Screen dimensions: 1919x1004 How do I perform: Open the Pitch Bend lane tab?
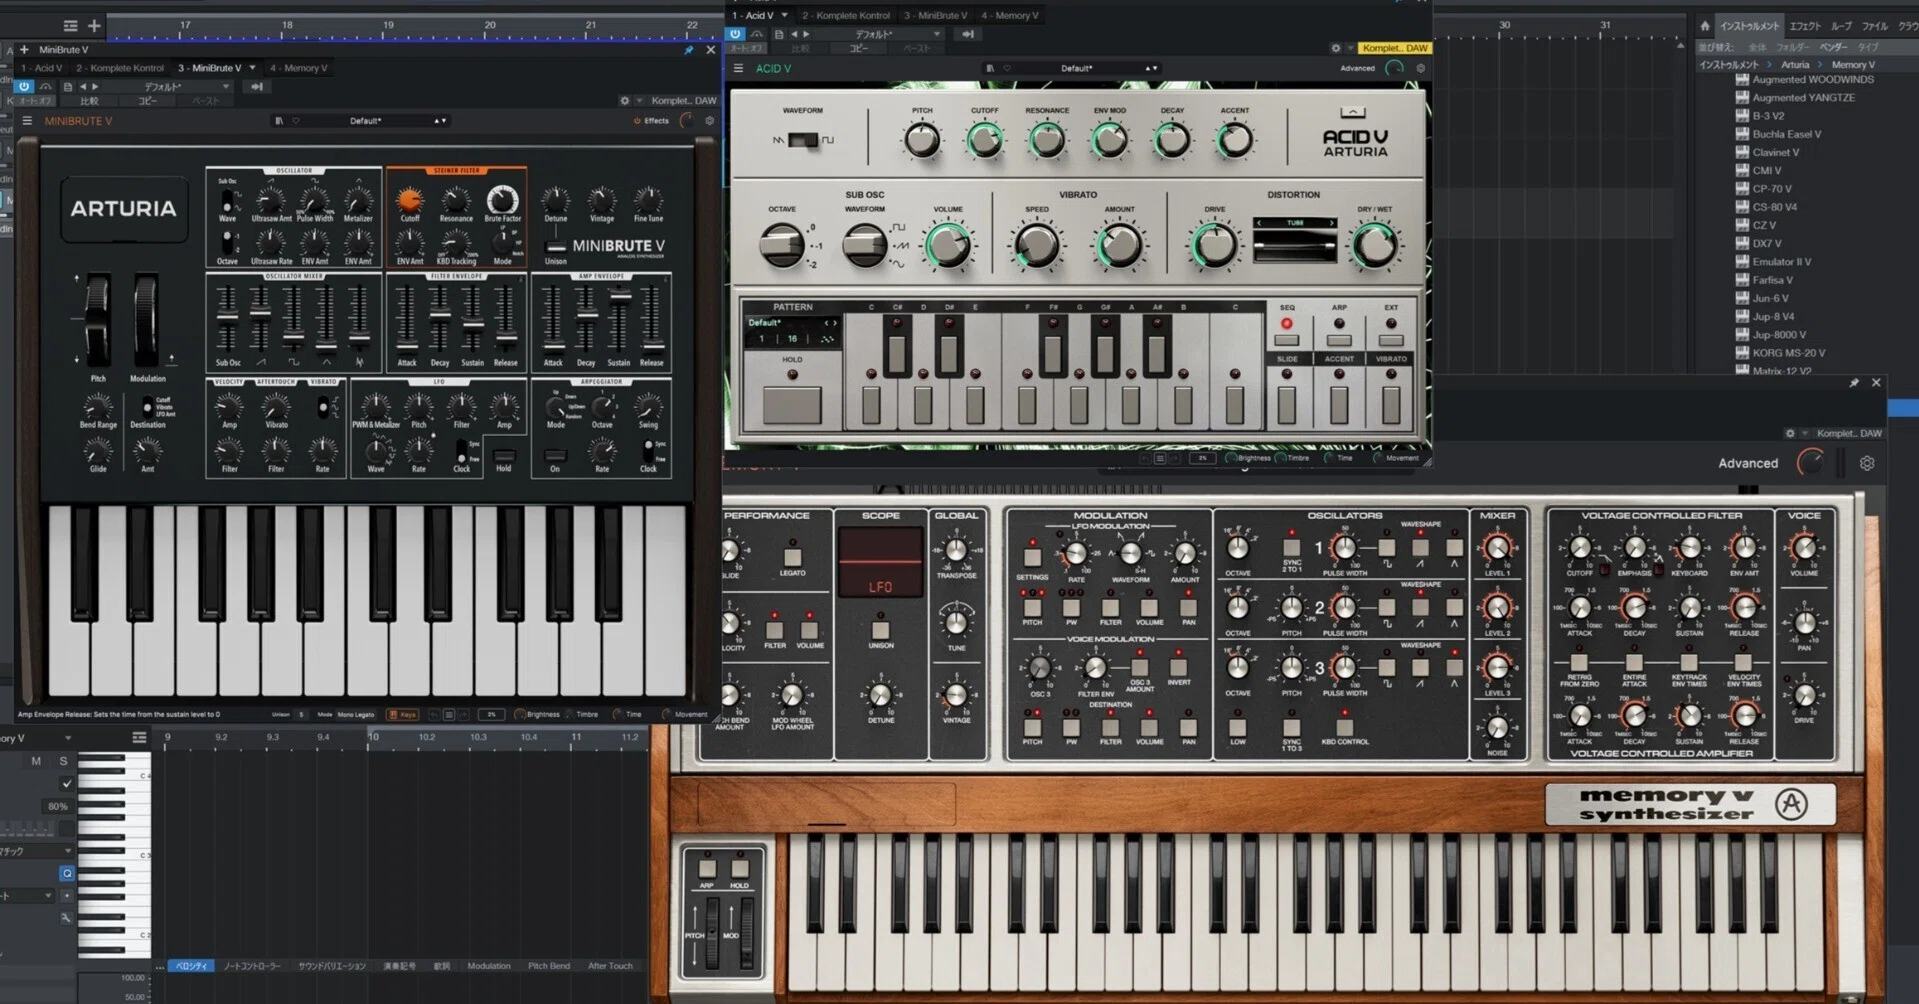tap(549, 966)
